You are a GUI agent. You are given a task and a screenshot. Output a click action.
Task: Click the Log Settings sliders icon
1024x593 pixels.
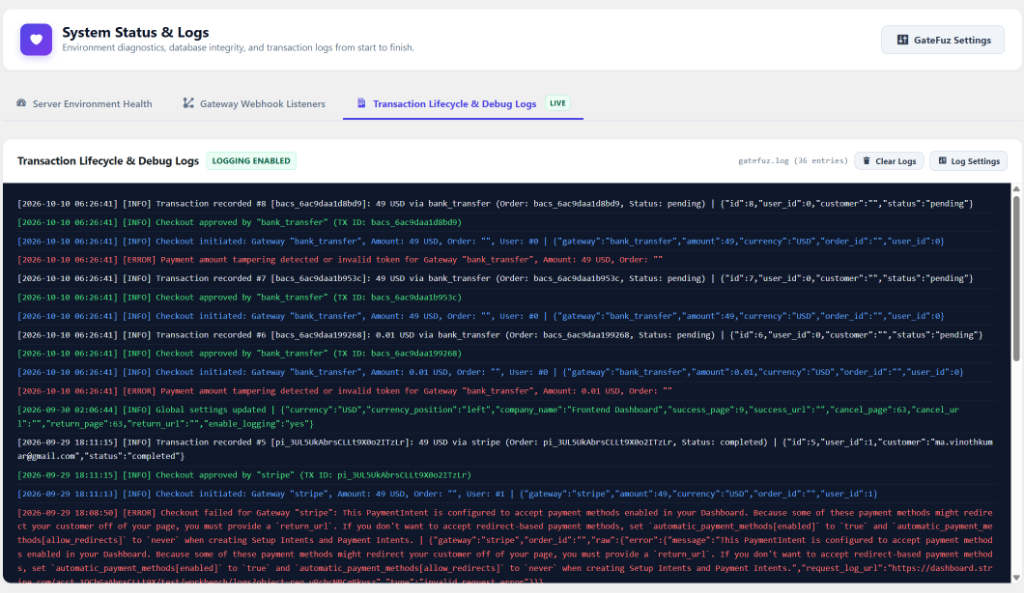(942, 161)
